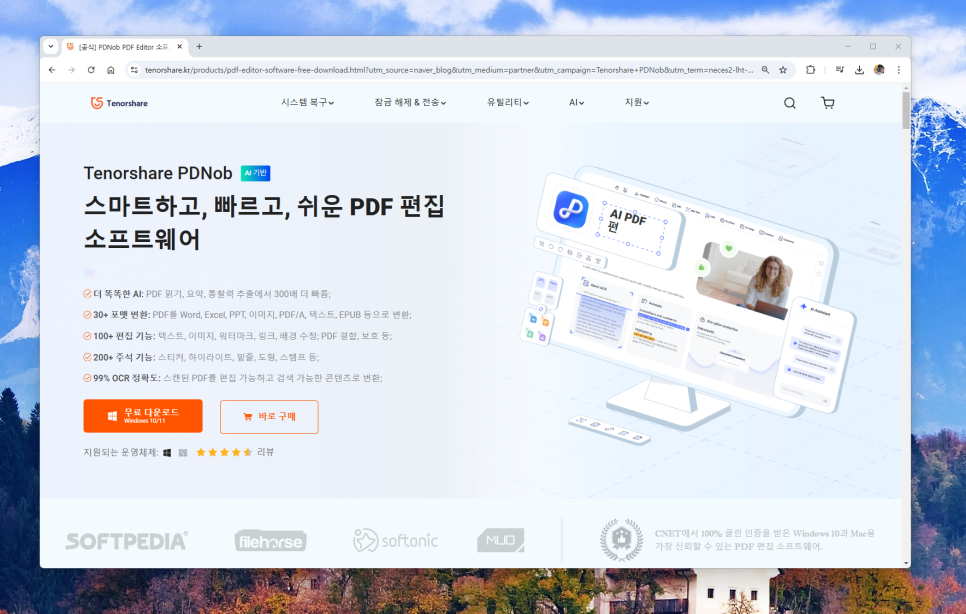Select the PDNob PDF Editor browser tab
This screenshot has width=966, height=614.
tap(123, 47)
